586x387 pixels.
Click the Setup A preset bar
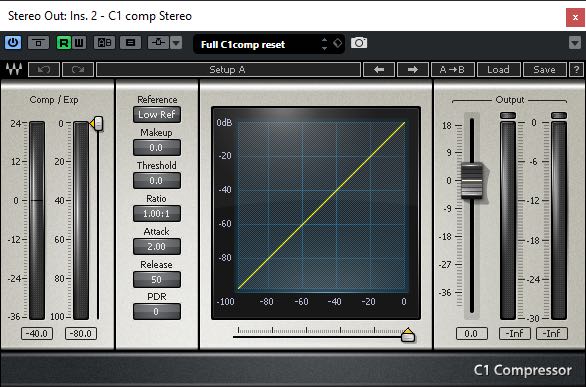point(228,69)
